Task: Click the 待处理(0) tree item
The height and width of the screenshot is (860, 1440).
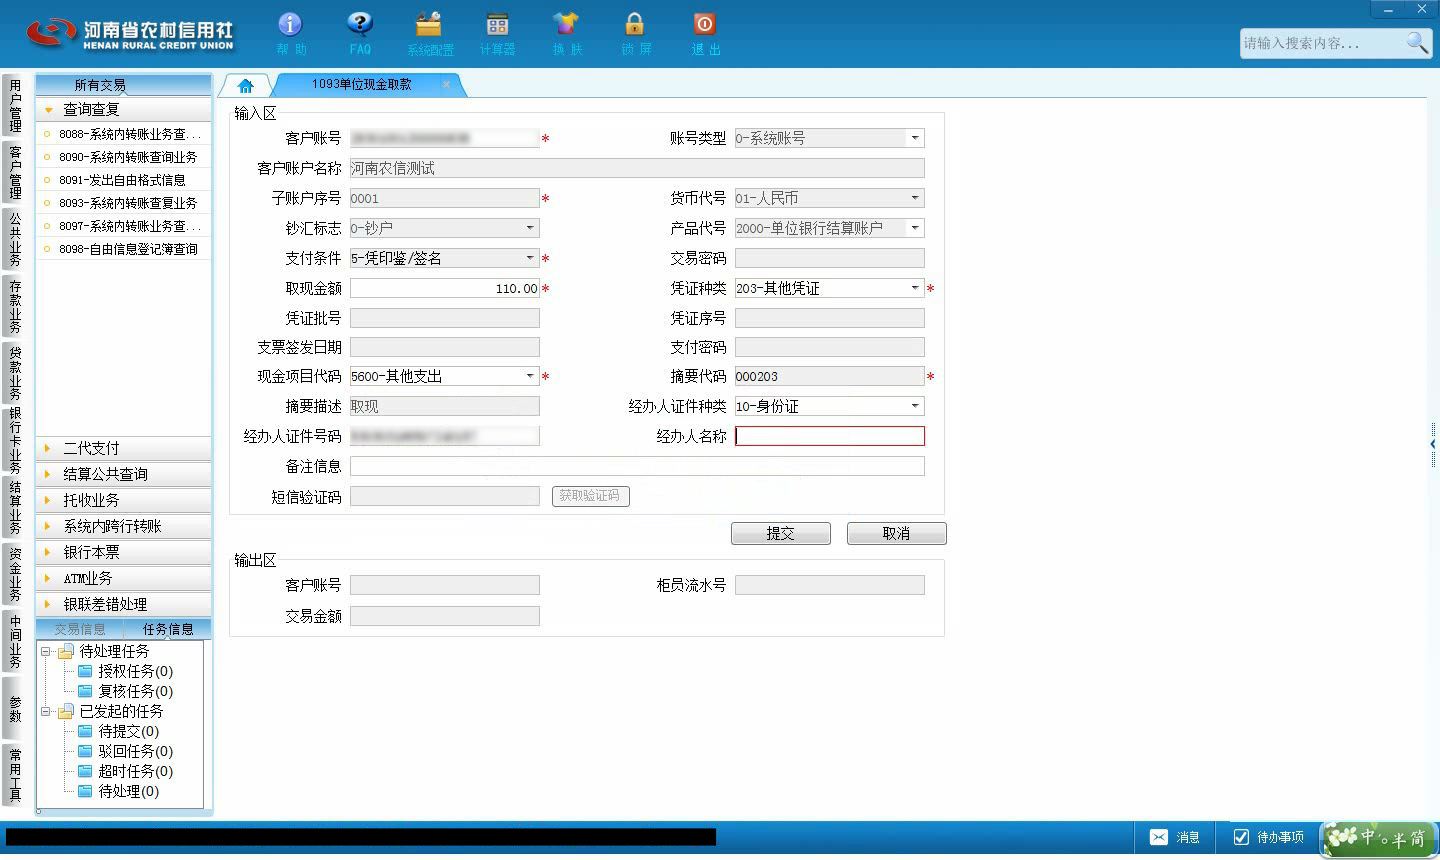Action: click(128, 791)
